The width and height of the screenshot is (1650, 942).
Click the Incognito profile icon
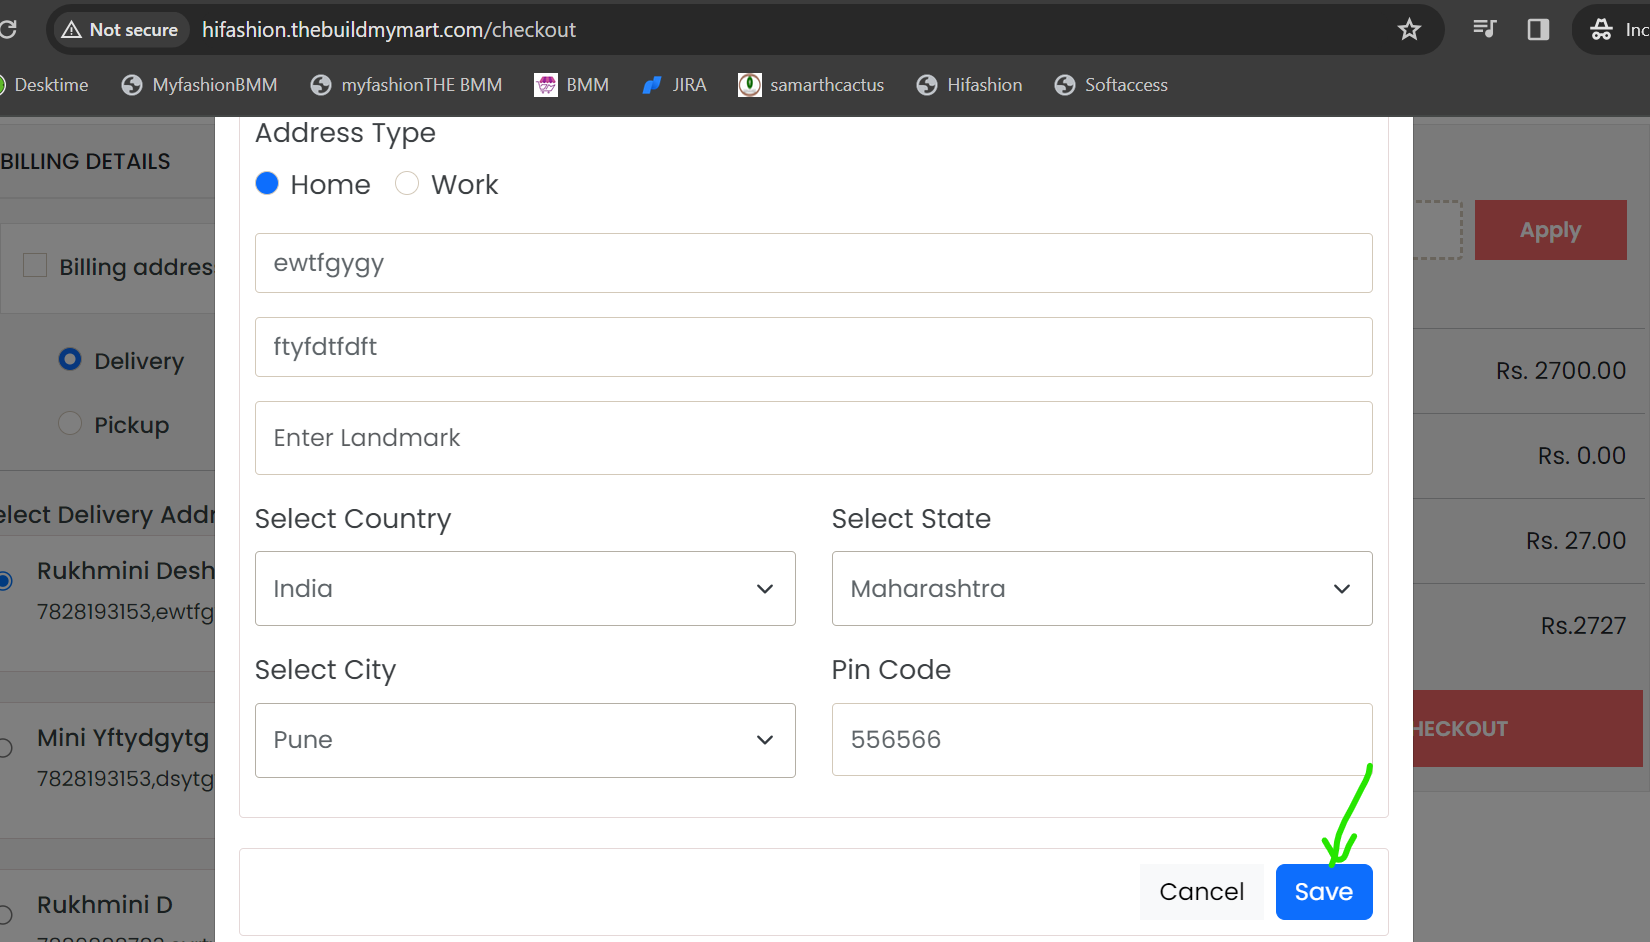[1601, 30]
